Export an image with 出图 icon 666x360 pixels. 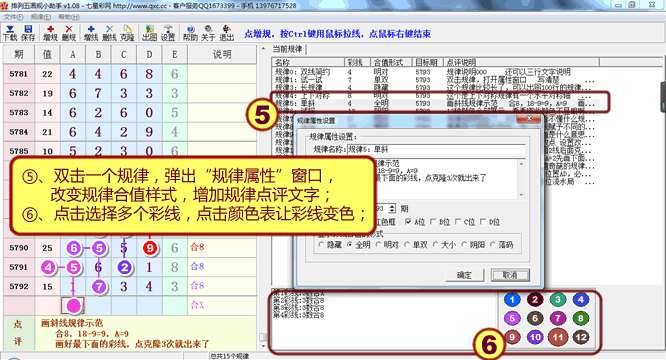[150, 33]
